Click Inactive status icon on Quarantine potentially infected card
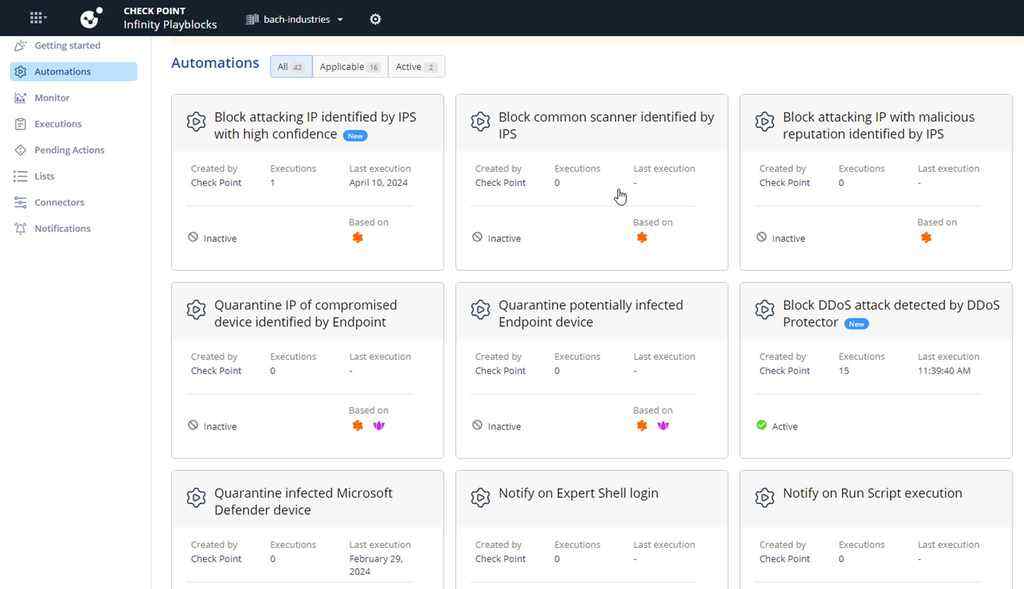Image resolution: width=1024 pixels, height=589 pixels. coord(477,425)
